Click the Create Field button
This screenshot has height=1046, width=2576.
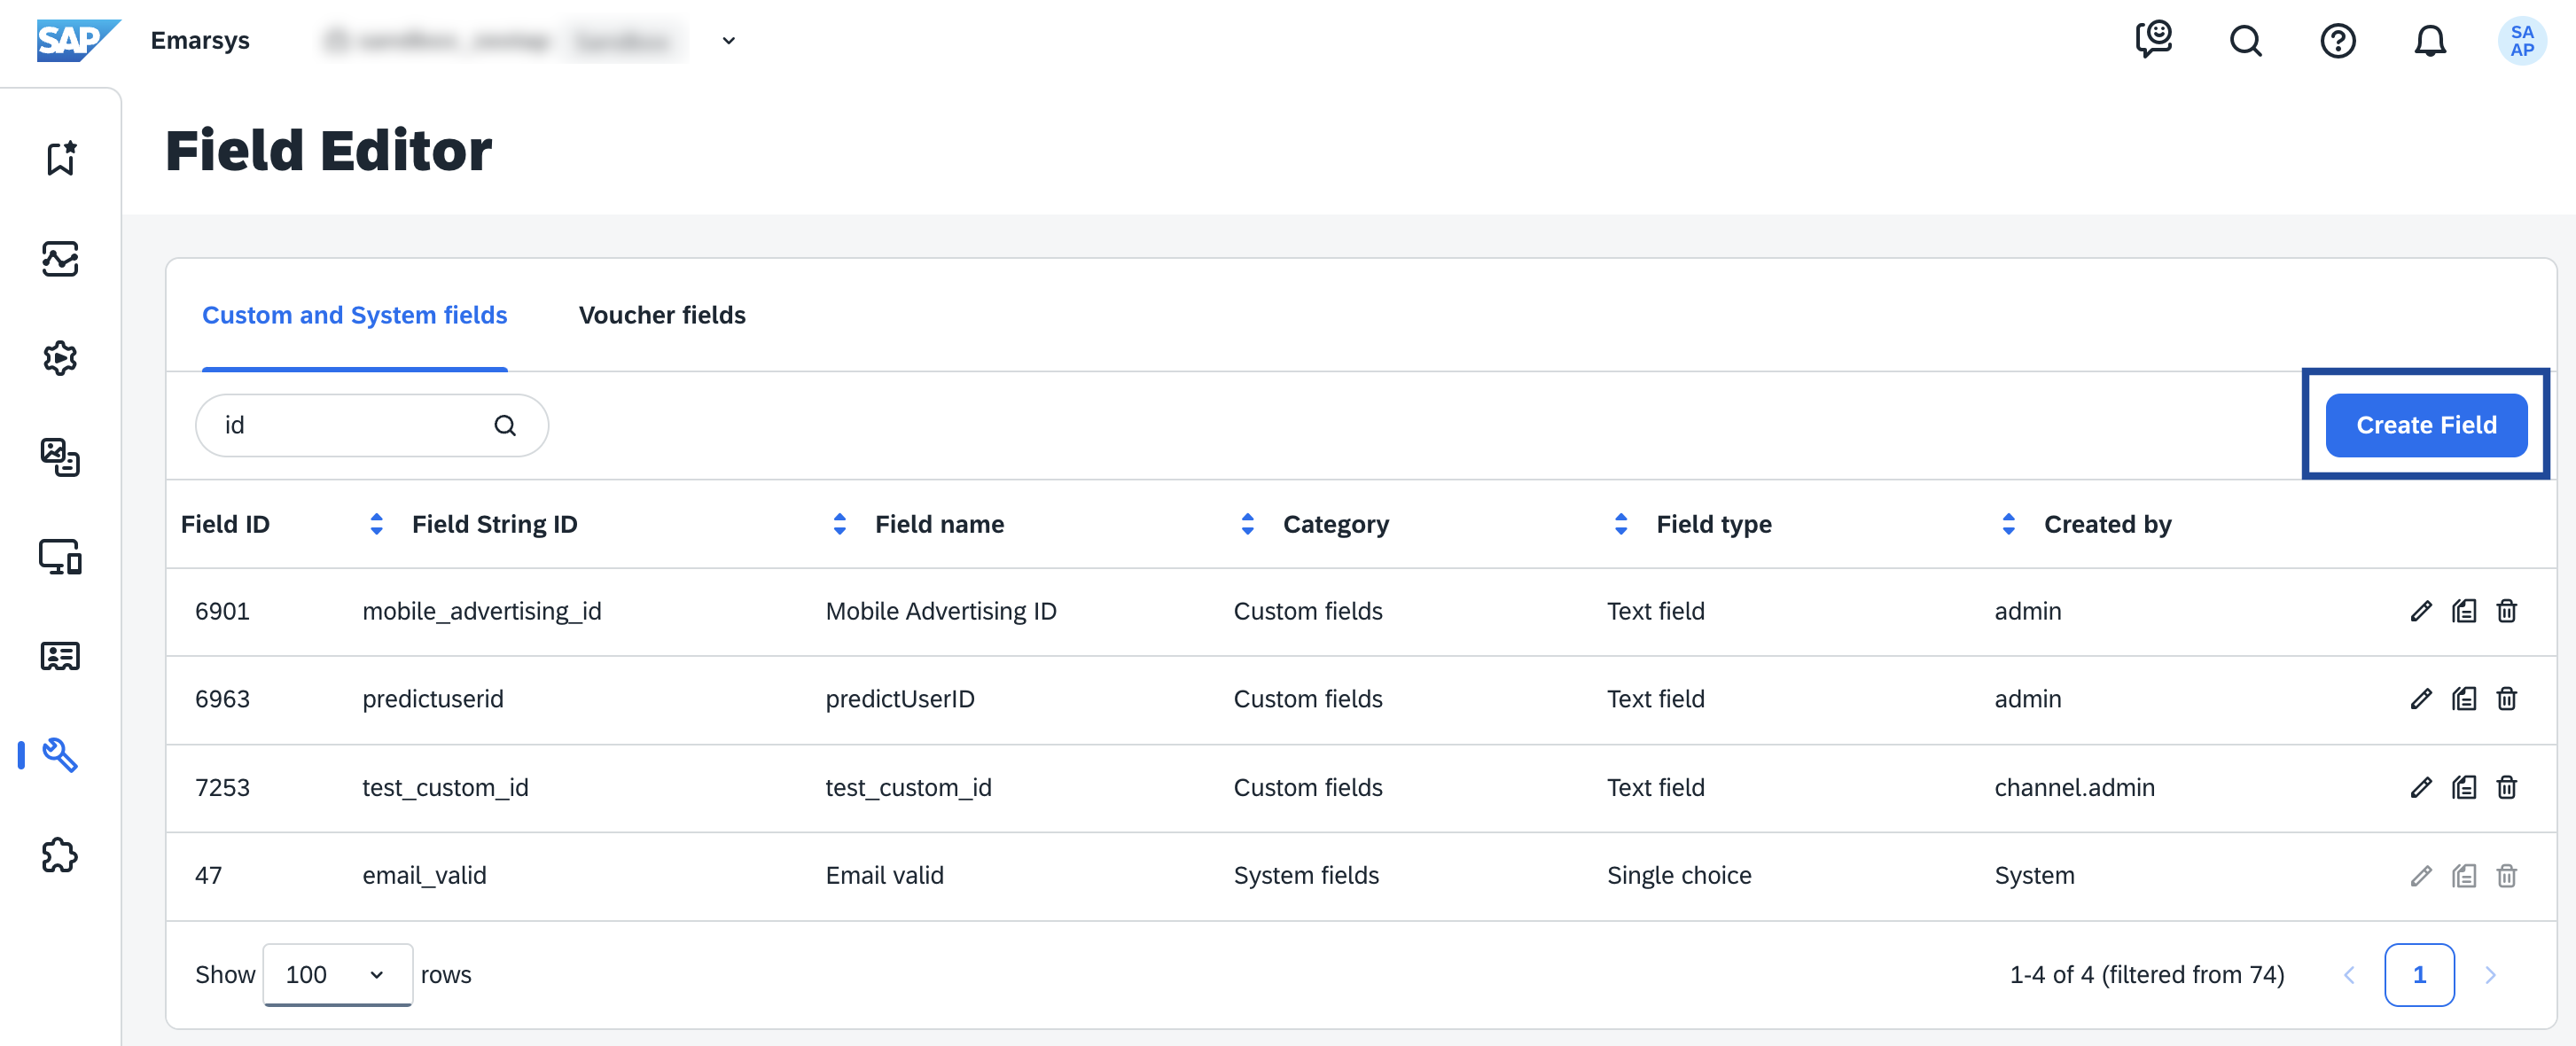click(x=2425, y=425)
